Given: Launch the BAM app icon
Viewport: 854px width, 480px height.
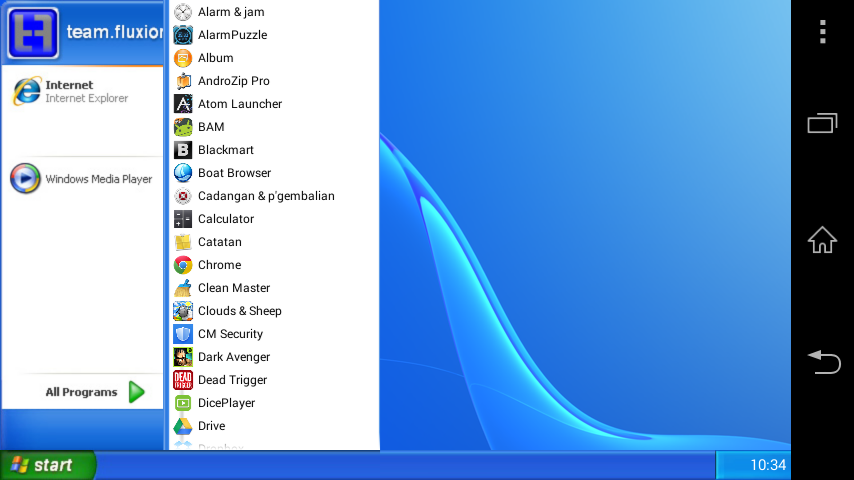Looking at the screenshot, I should 183,127.
